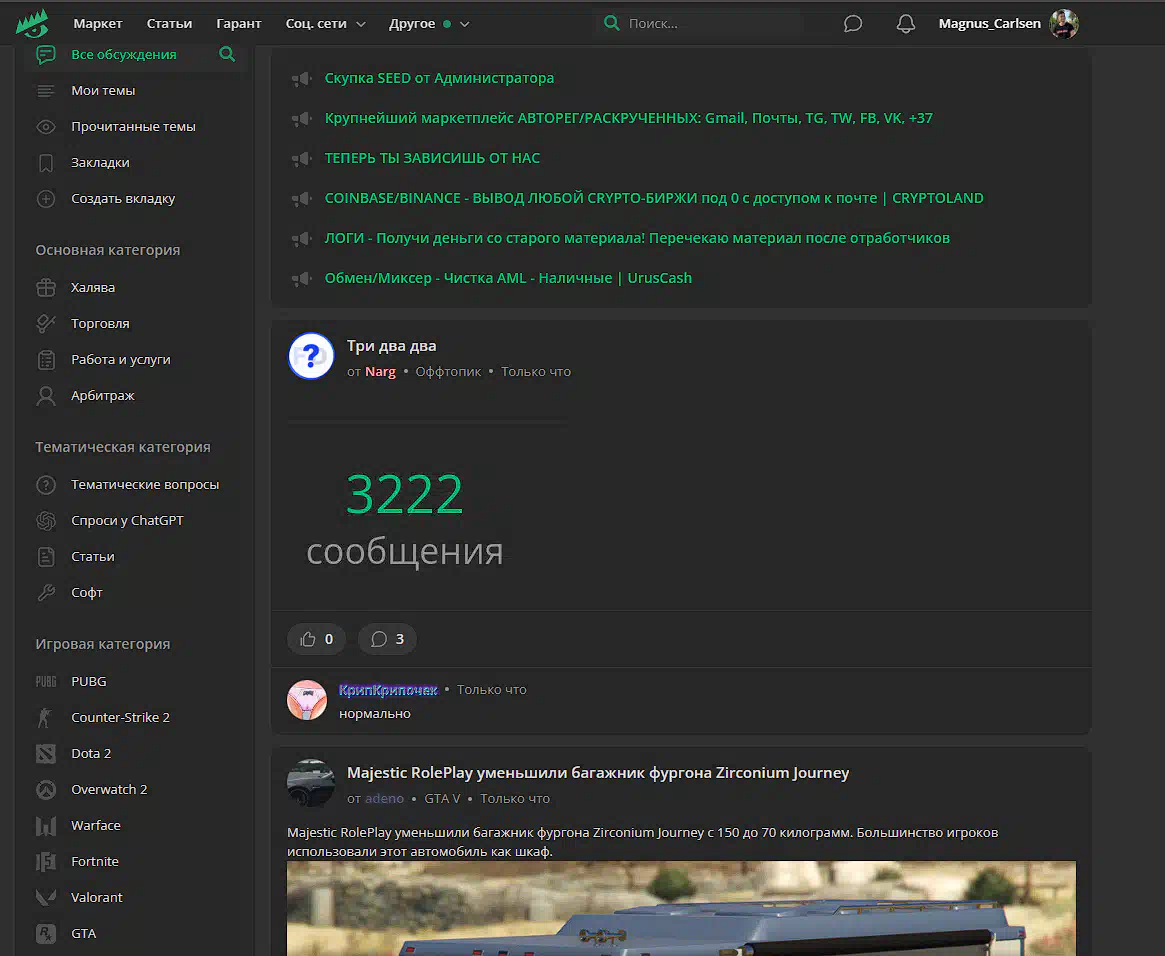The height and width of the screenshot is (956, 1165).
Task: Expand the Другое dropdown menu
Action: tap(429, 24)
